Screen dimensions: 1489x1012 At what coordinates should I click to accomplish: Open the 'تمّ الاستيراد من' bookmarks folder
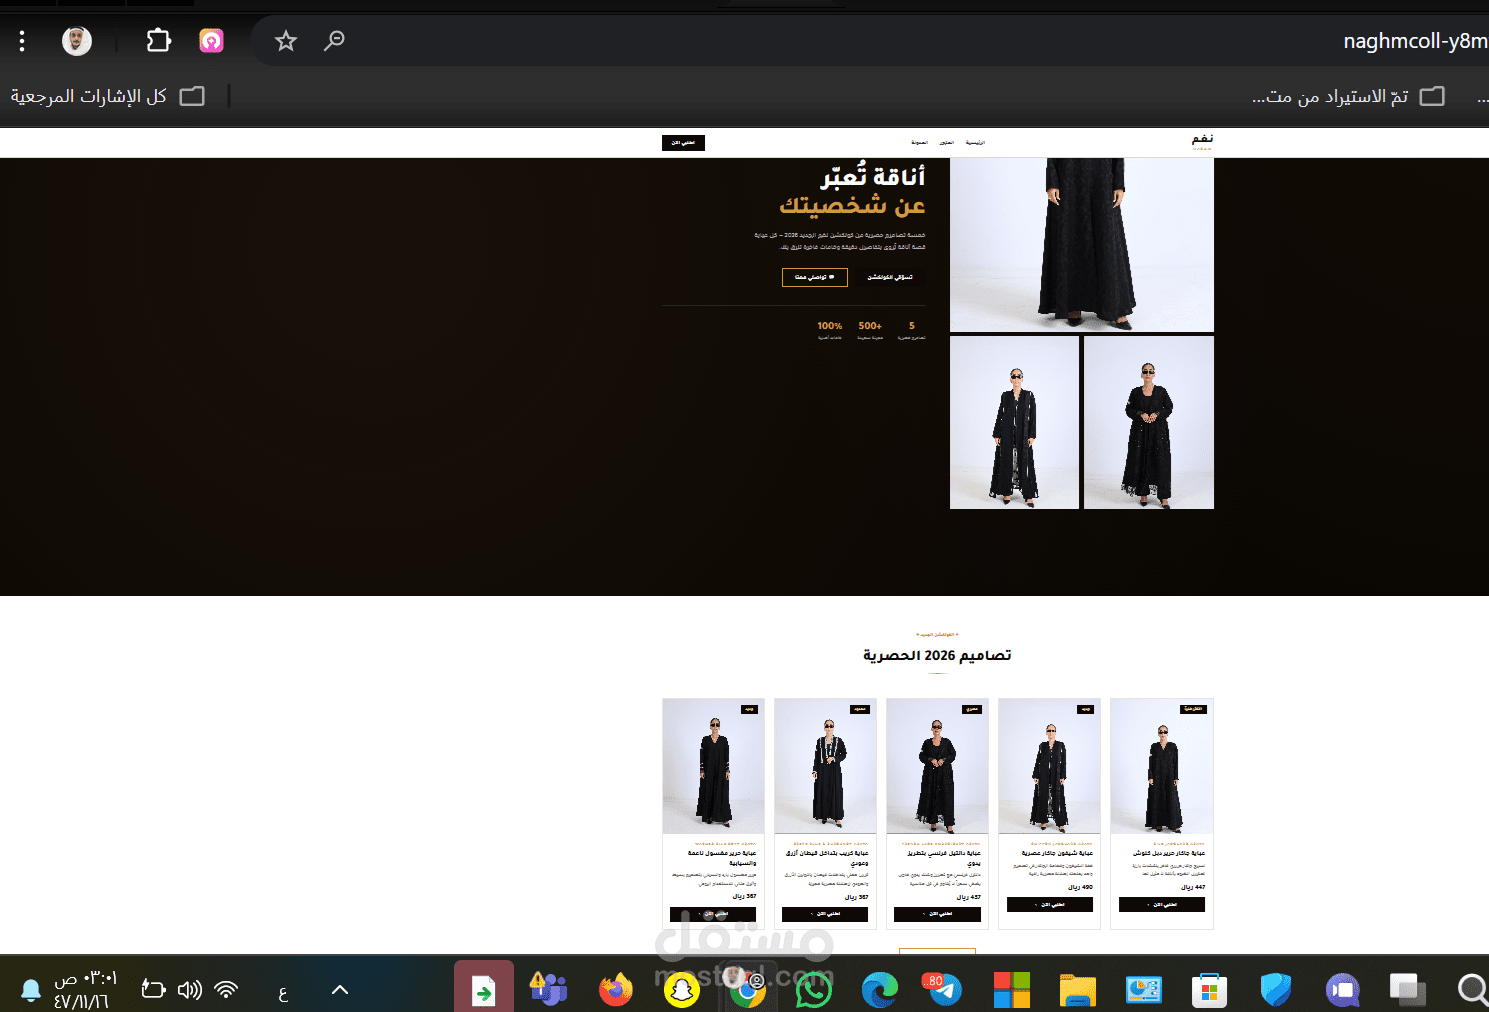[1348, 96]
